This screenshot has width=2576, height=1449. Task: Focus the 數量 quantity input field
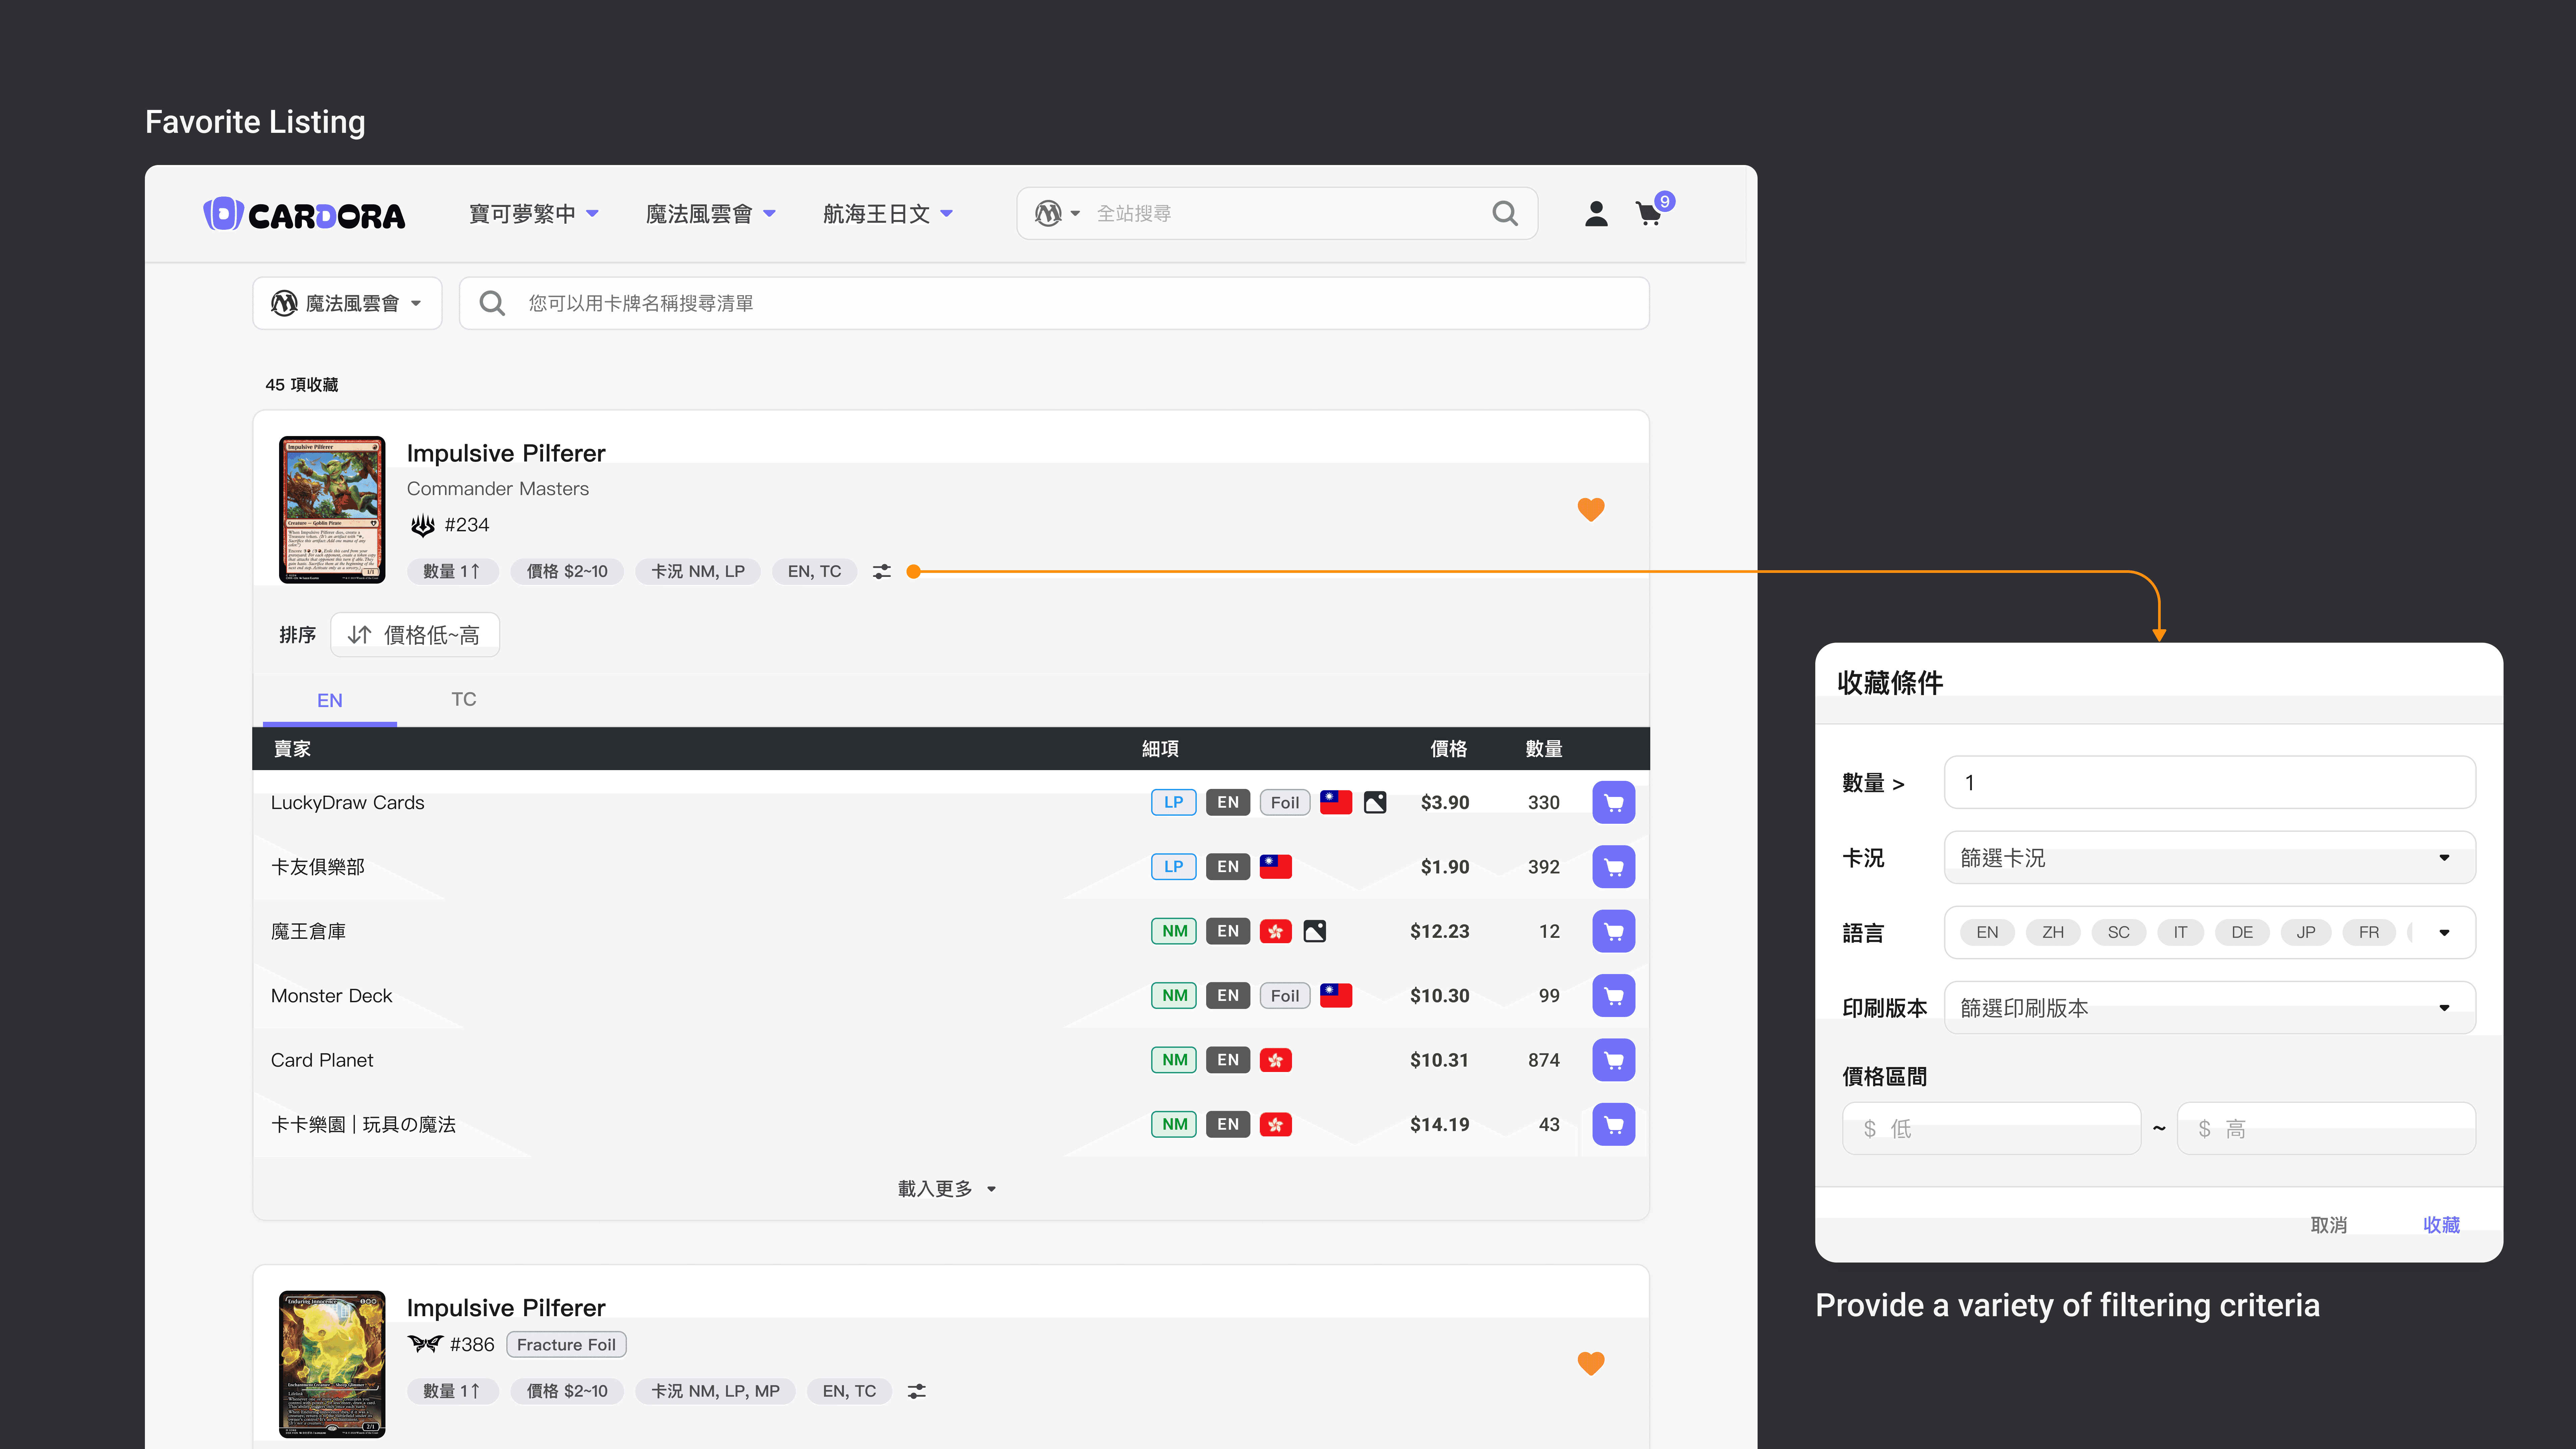point(2210,782)
